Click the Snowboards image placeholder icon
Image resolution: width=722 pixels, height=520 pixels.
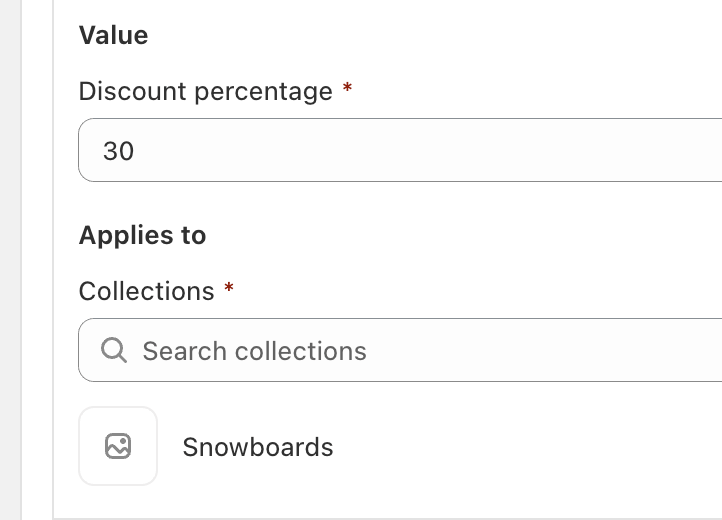pos(118,446)
